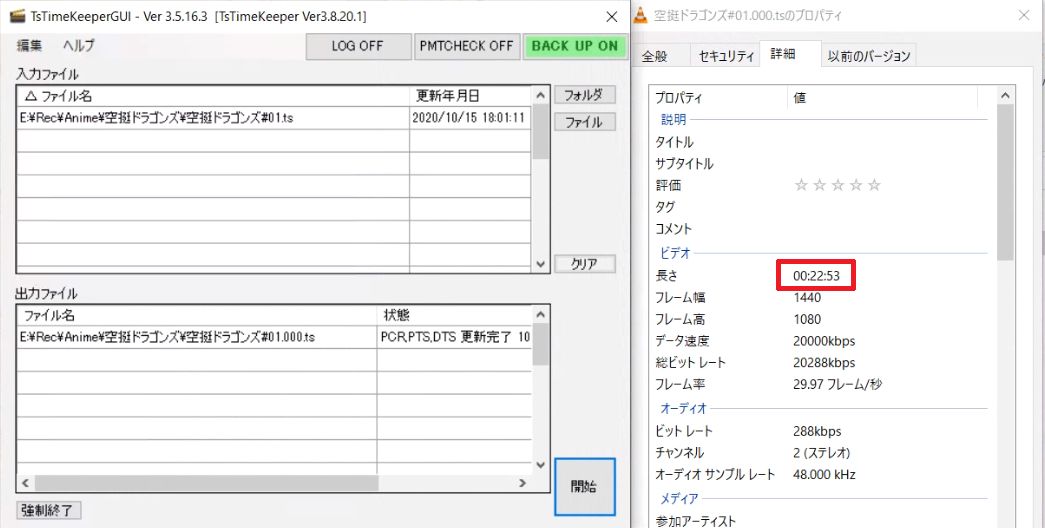The image size is (1045, 528).
Task: Click the クリア button
Action: point(584,264)
